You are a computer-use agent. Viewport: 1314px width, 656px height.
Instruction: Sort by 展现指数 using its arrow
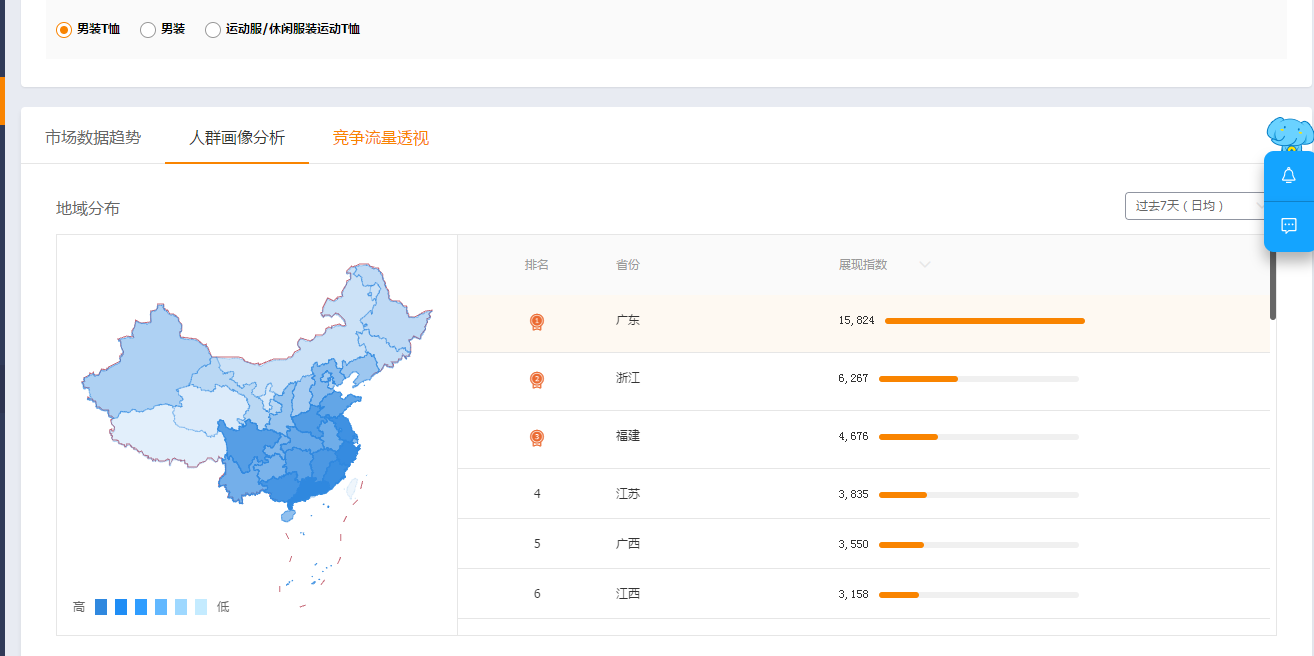[925, 265]
